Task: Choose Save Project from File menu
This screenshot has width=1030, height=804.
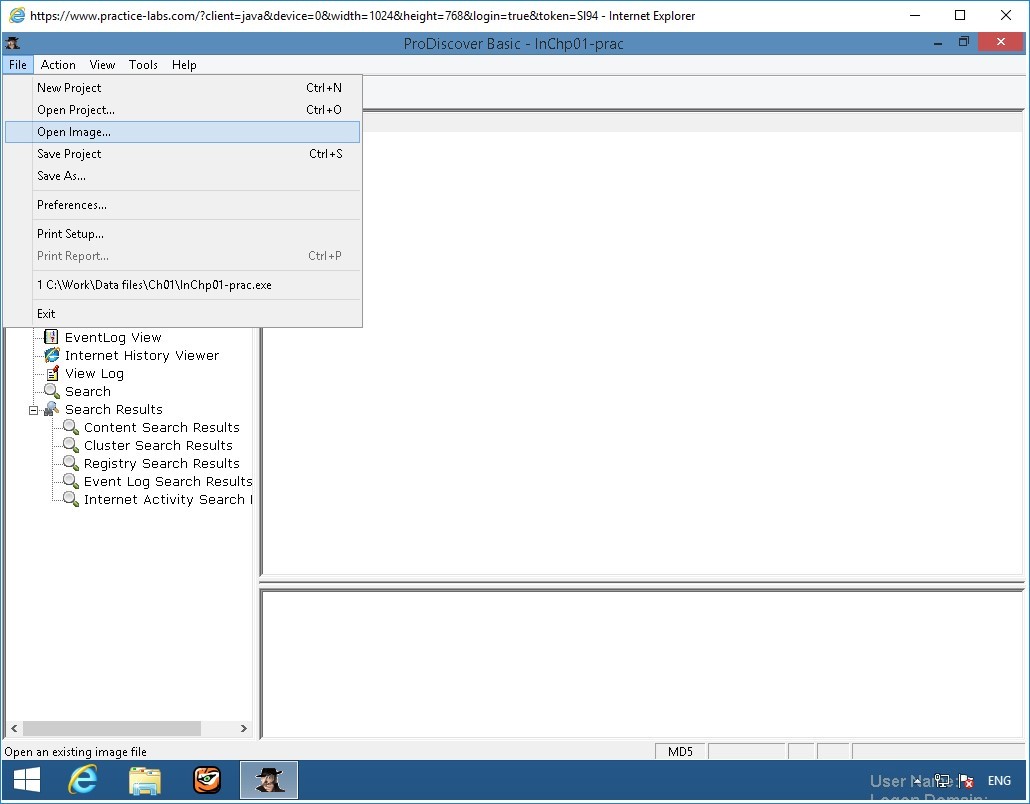Action: point(183,154)
